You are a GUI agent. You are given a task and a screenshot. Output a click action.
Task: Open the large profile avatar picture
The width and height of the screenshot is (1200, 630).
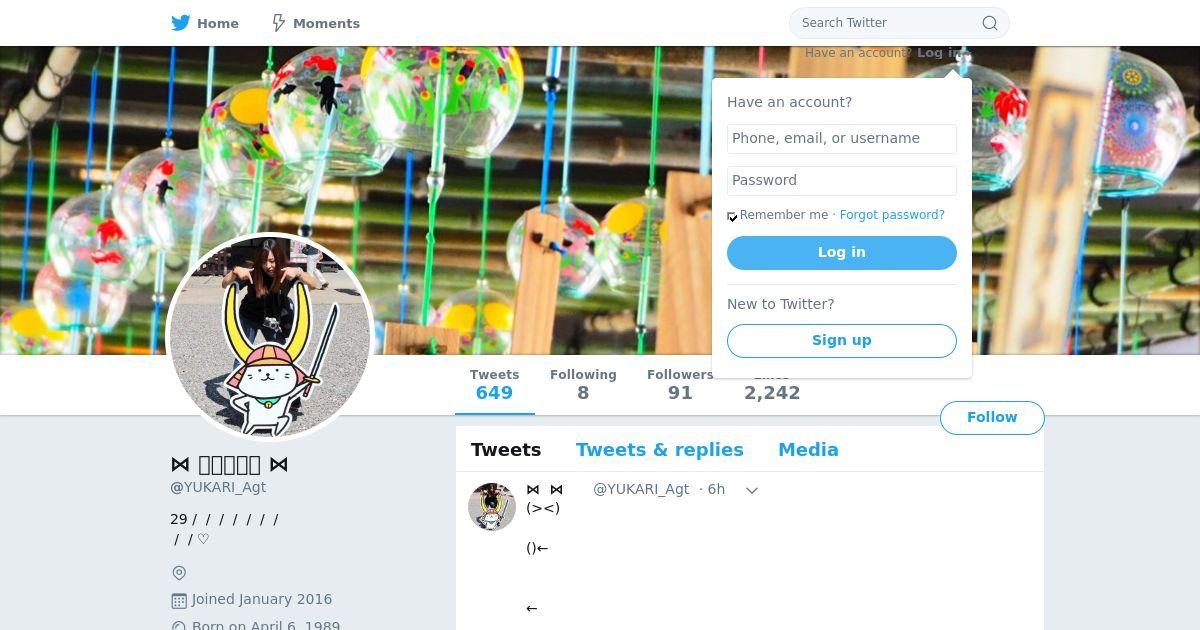(x=270, y=337)
